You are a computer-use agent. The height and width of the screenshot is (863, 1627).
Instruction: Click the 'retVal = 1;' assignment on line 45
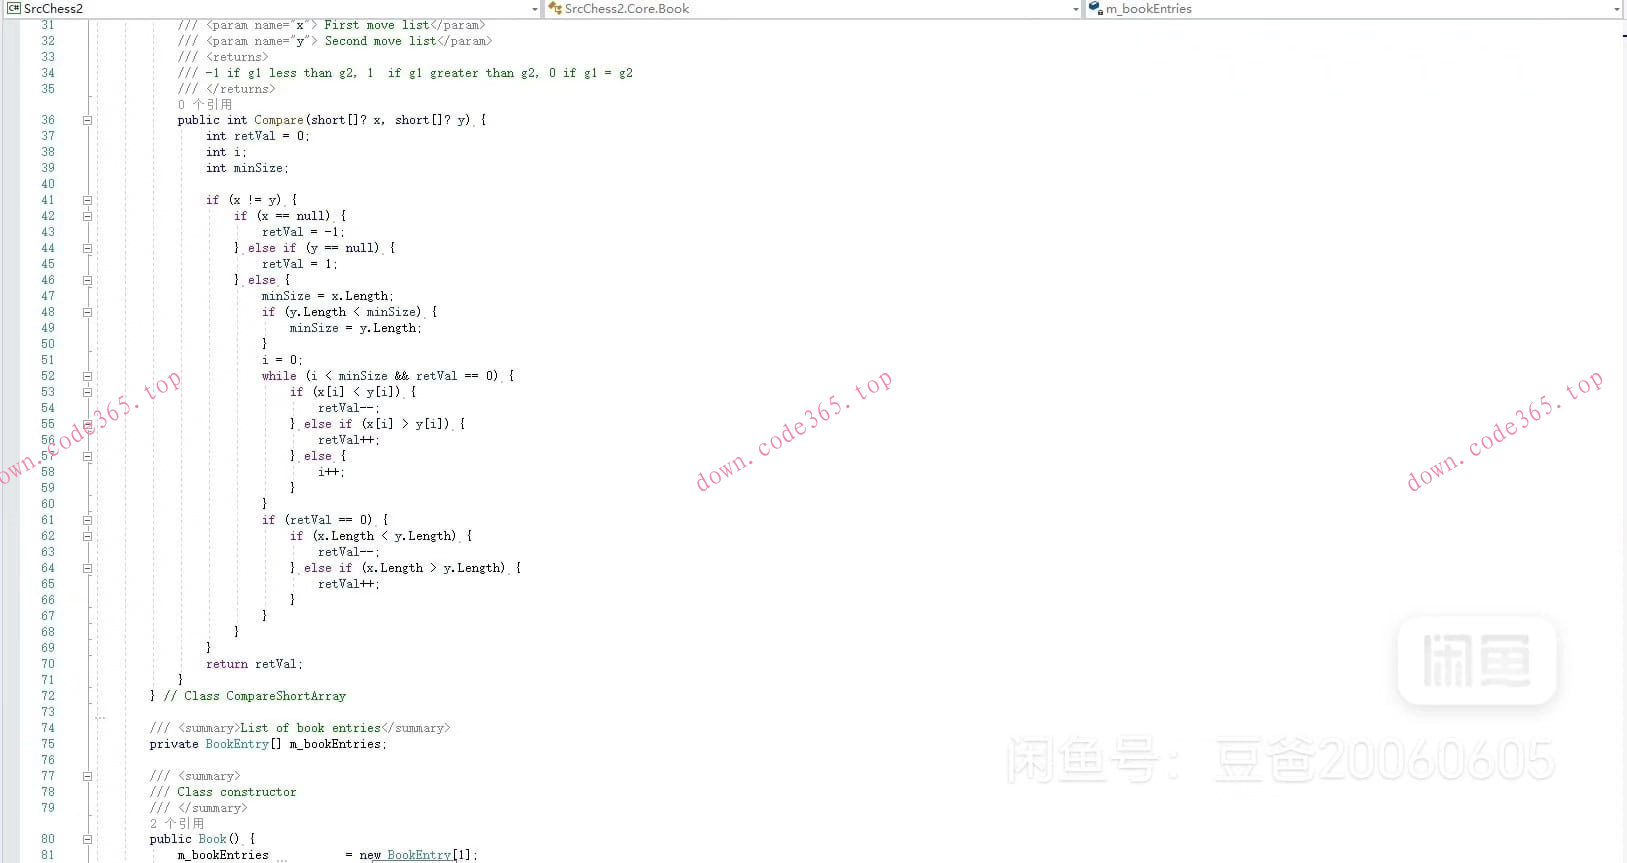point(300,264)
